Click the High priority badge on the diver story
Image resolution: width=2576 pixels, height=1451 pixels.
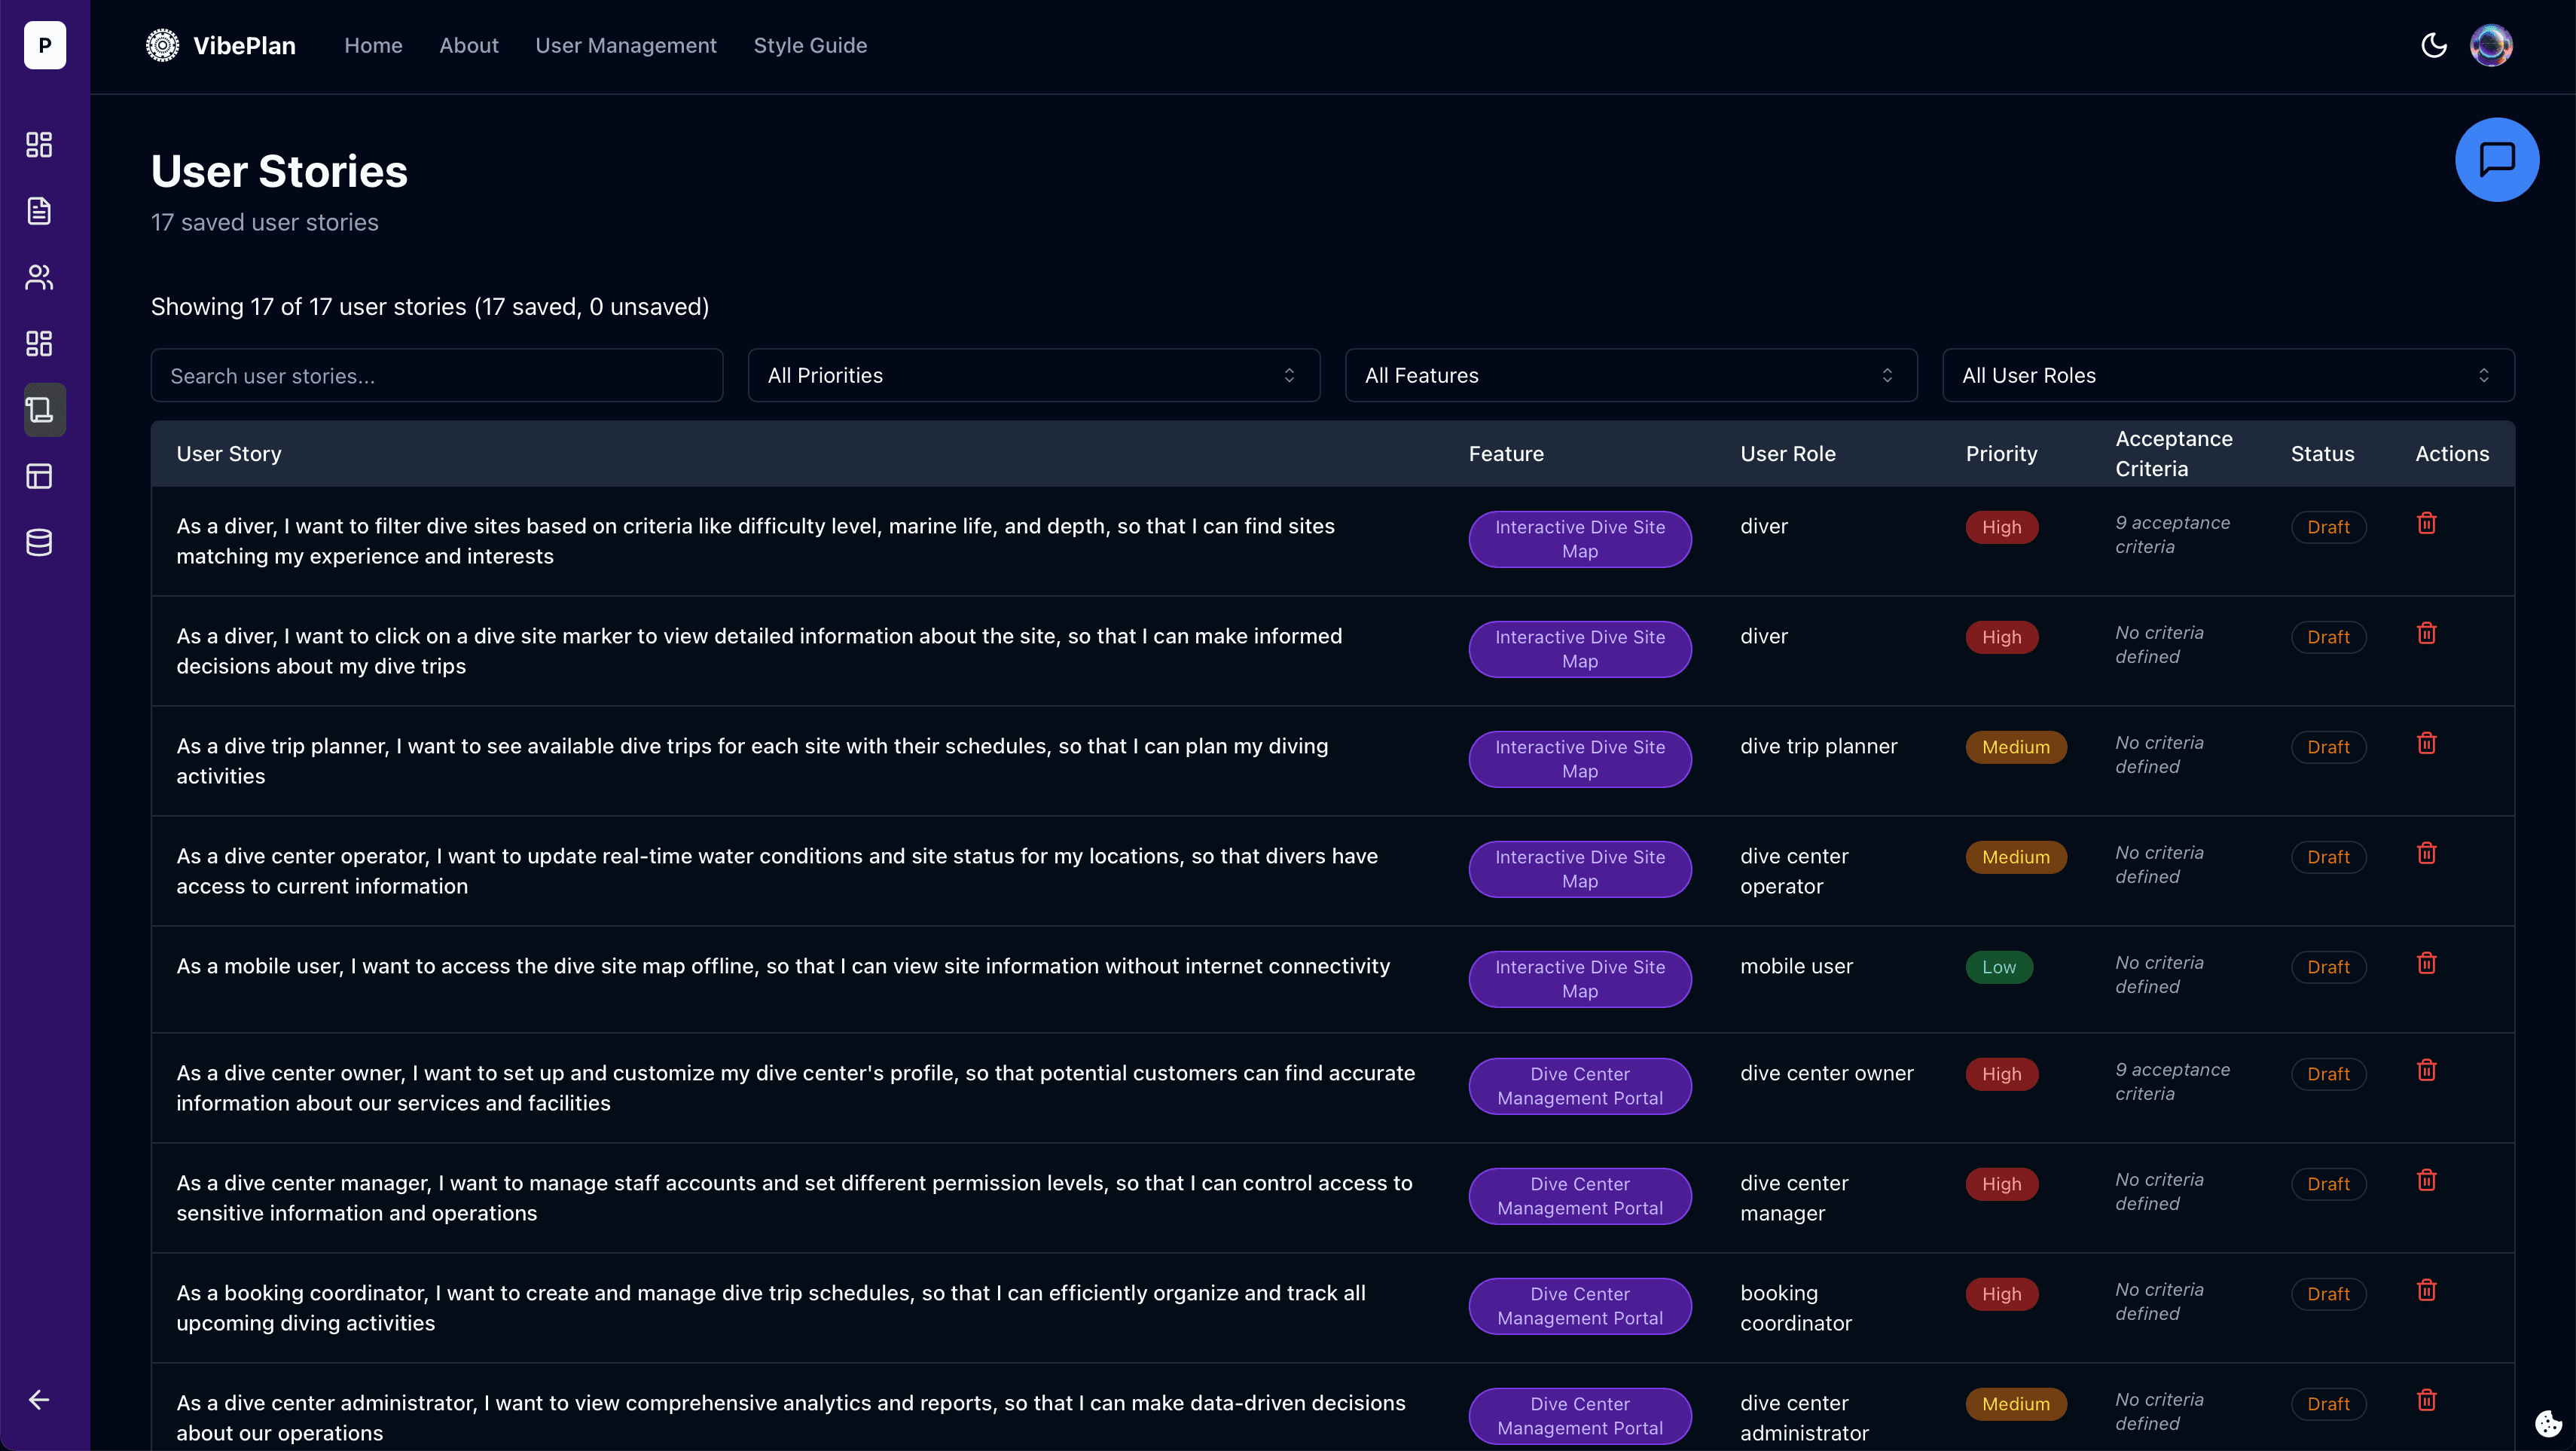2001,527
